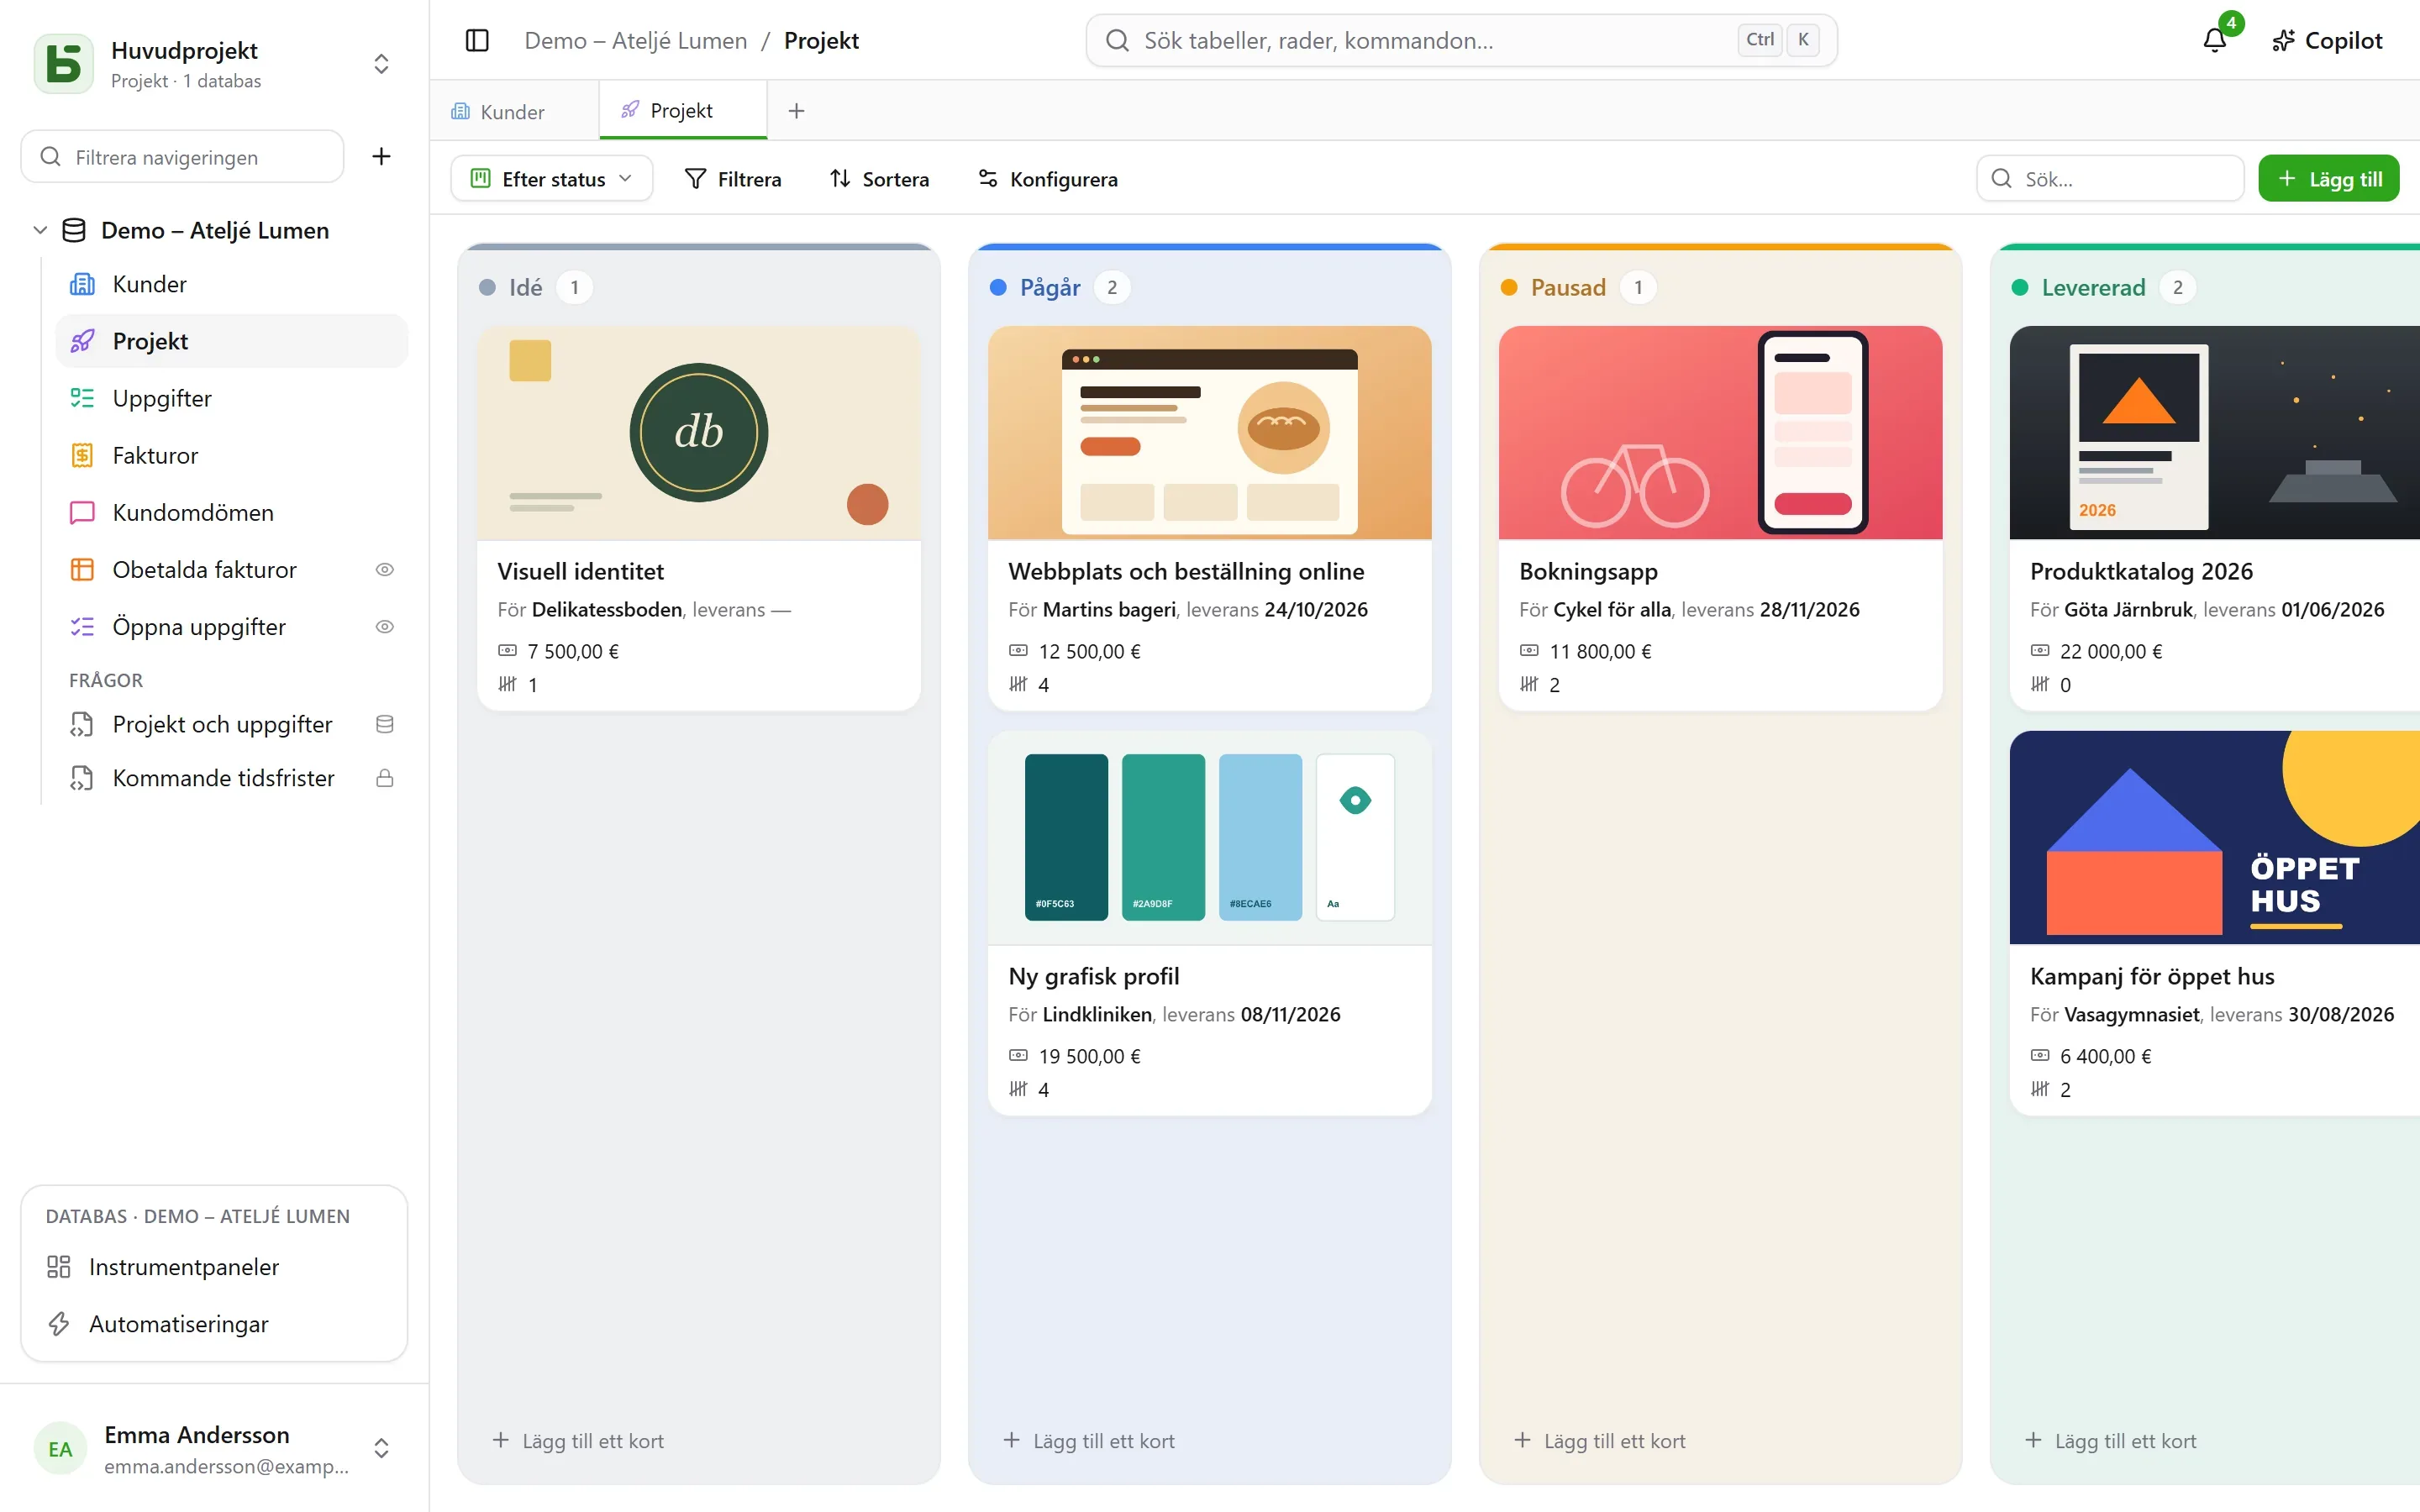The height and width of the screenshot is (1512, 2420).
Task: Open the notifications bell
Action: tap(2214, 40)
